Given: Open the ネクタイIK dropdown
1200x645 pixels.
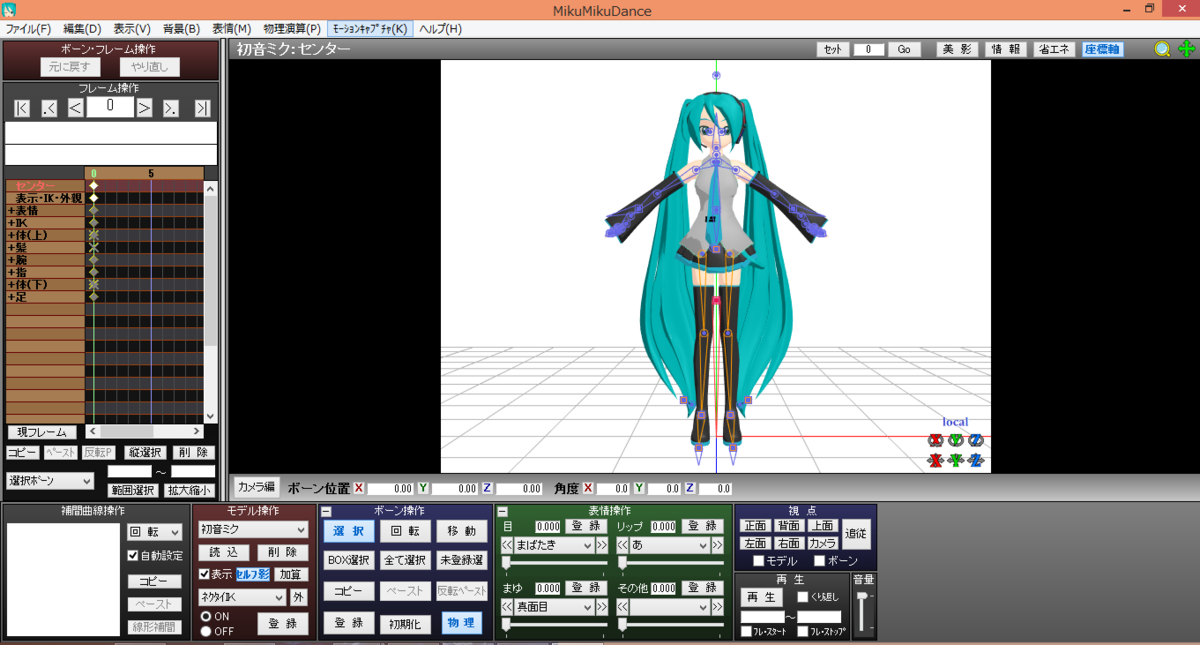Looking at the screenshot, I should coord(242,597).
